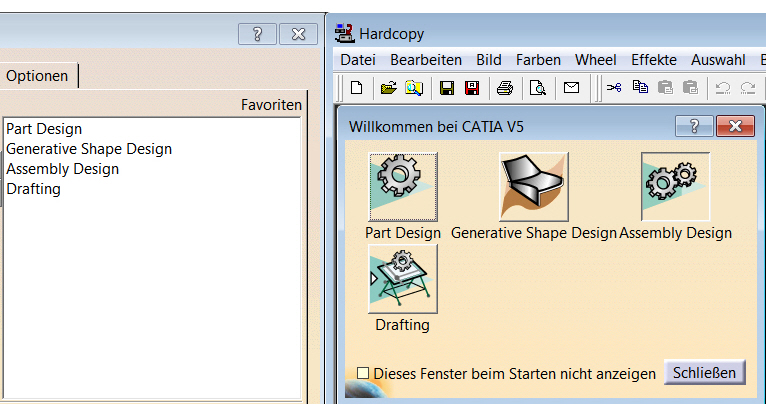Open print preview page-magnifier icon
The image size is (766, 405).
pos(538,88)
